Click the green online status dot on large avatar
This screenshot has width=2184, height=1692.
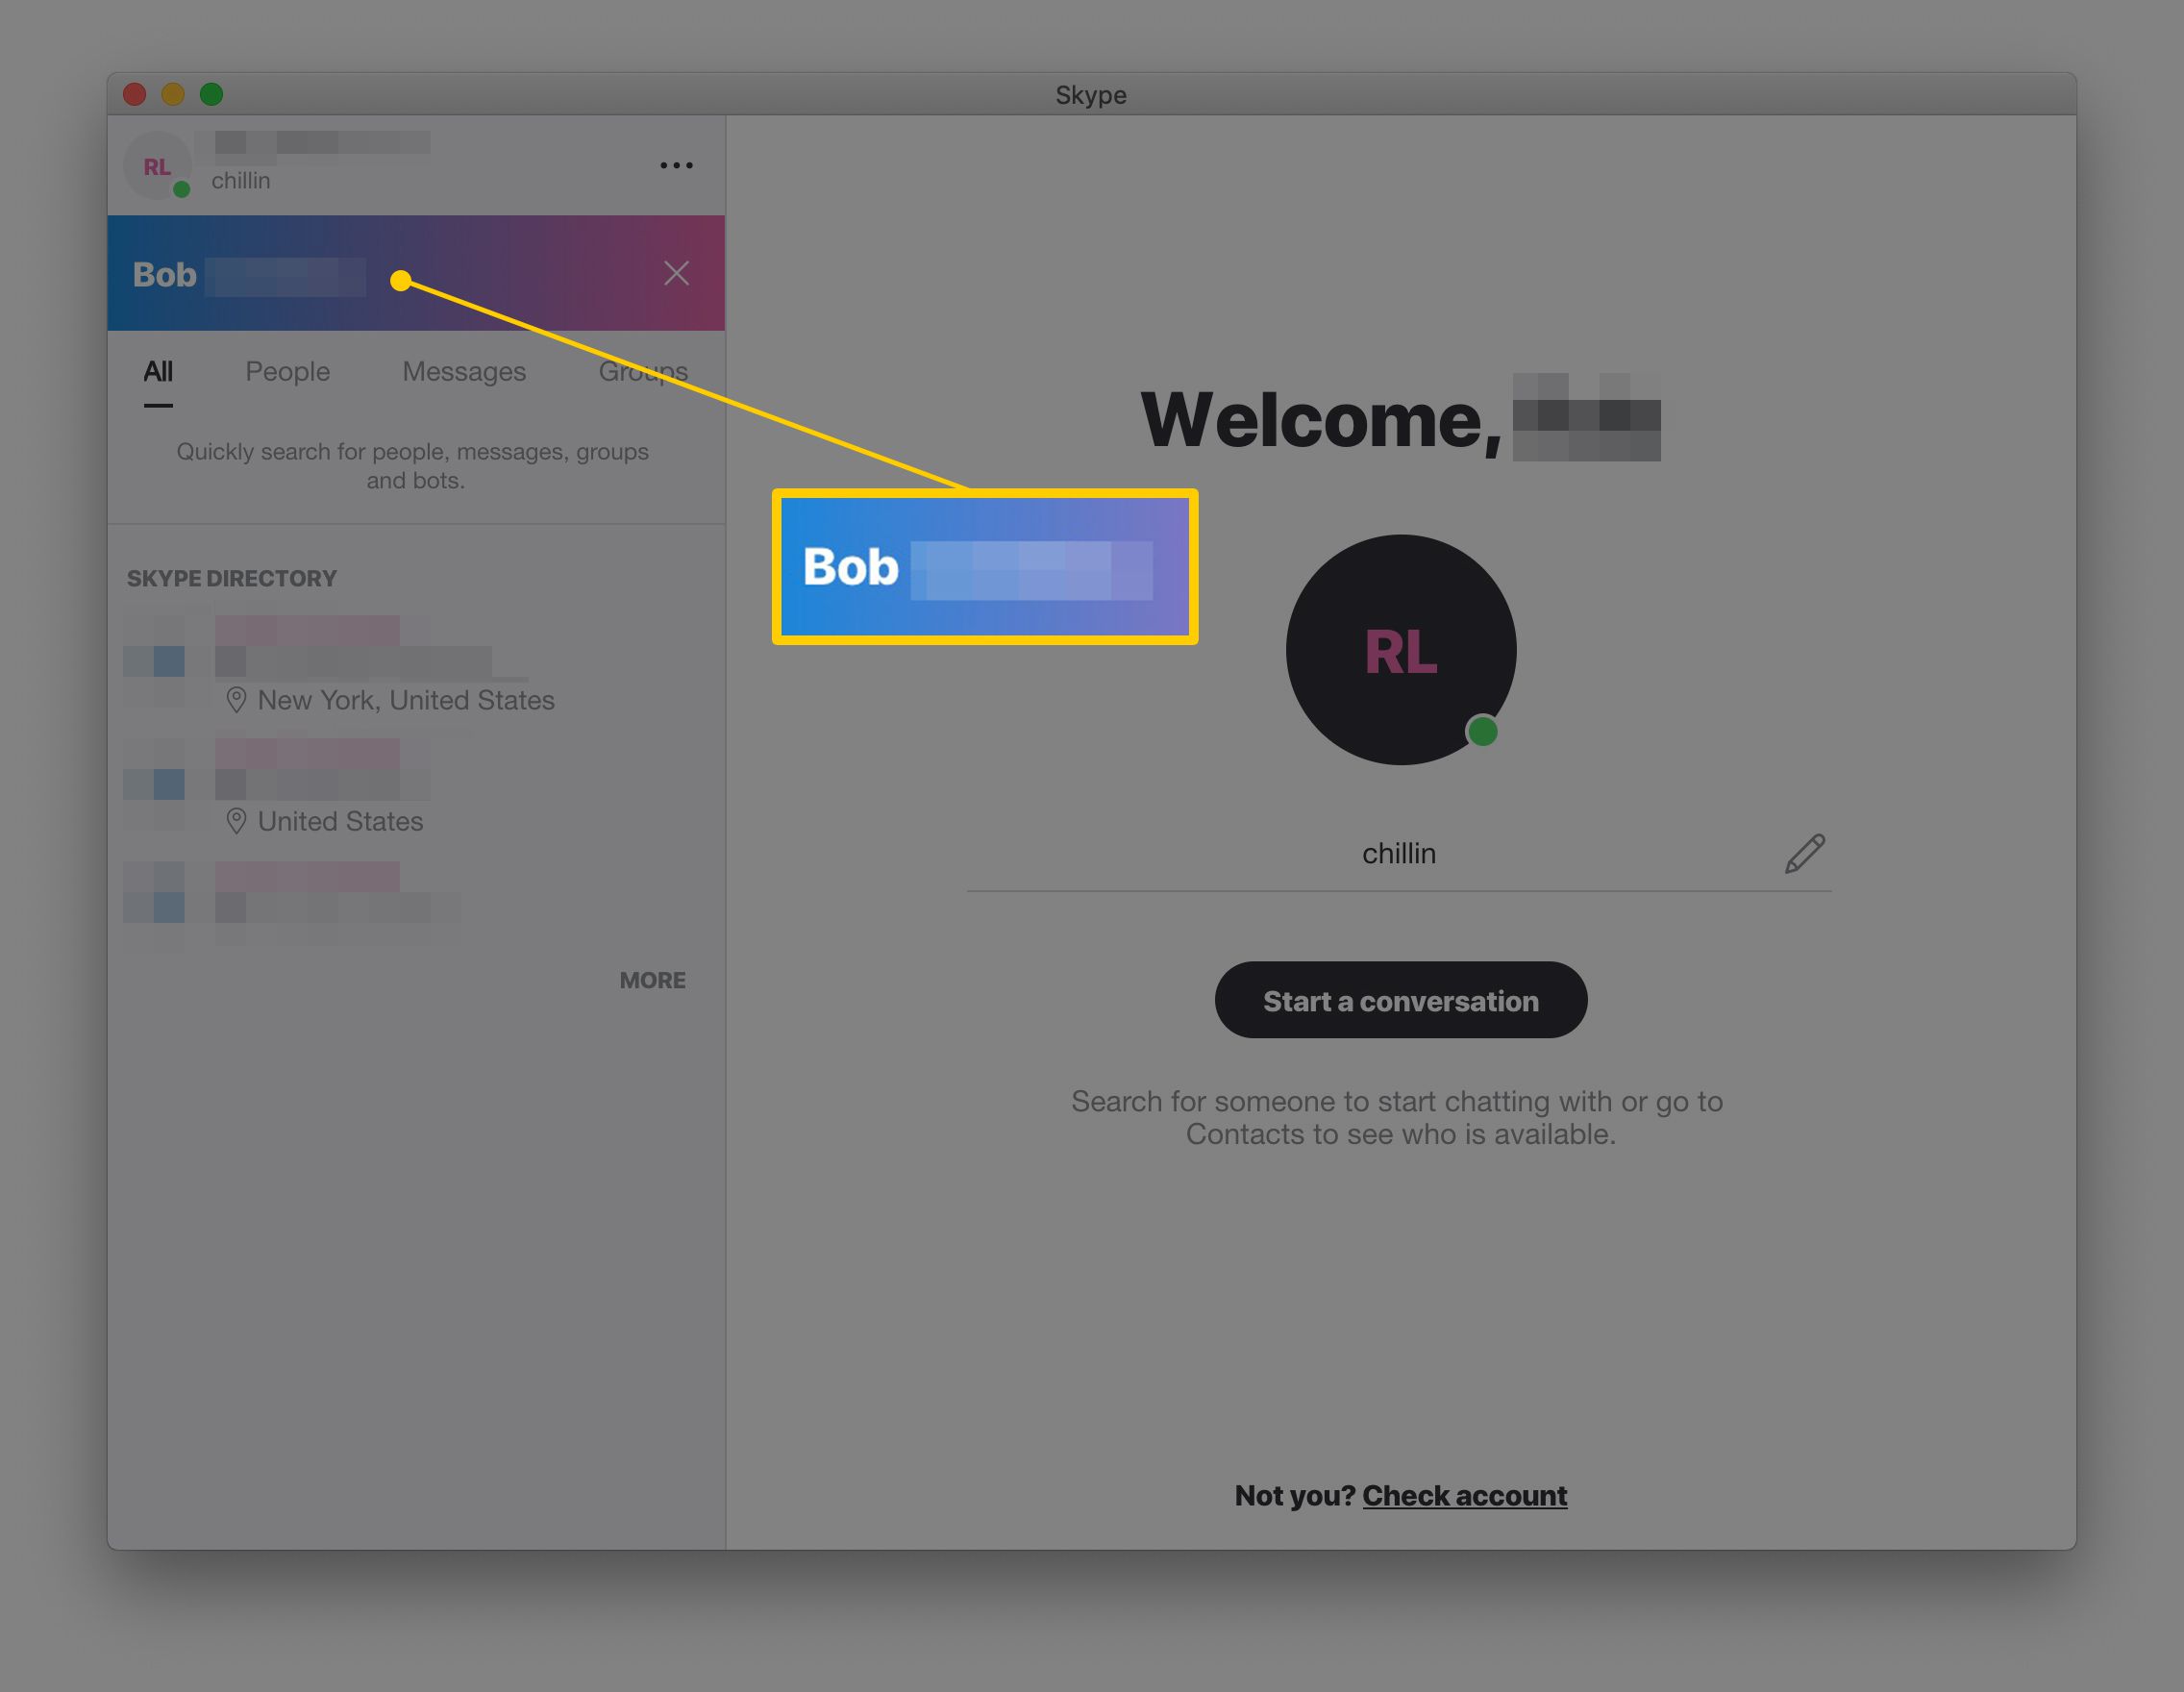(x=1482, y=732)
